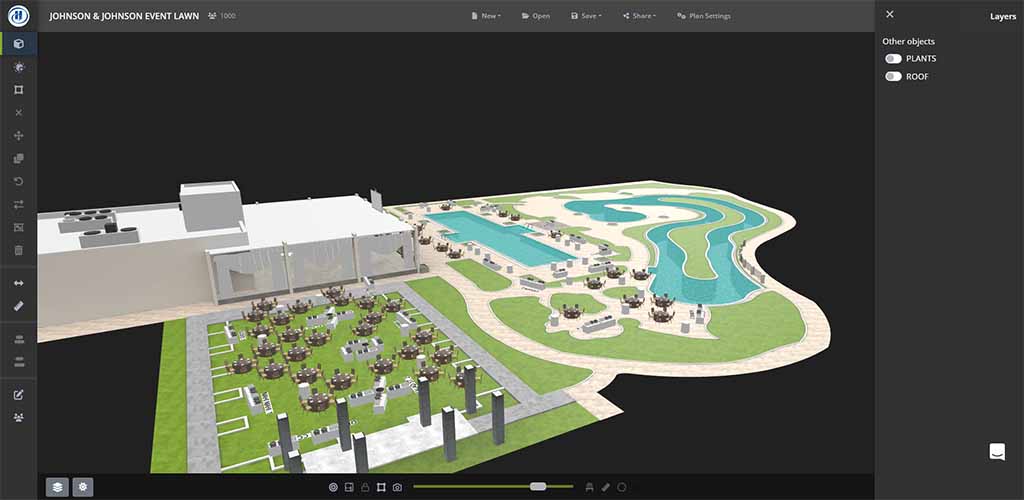Open the Share dropdown menu

pos(639,16)
